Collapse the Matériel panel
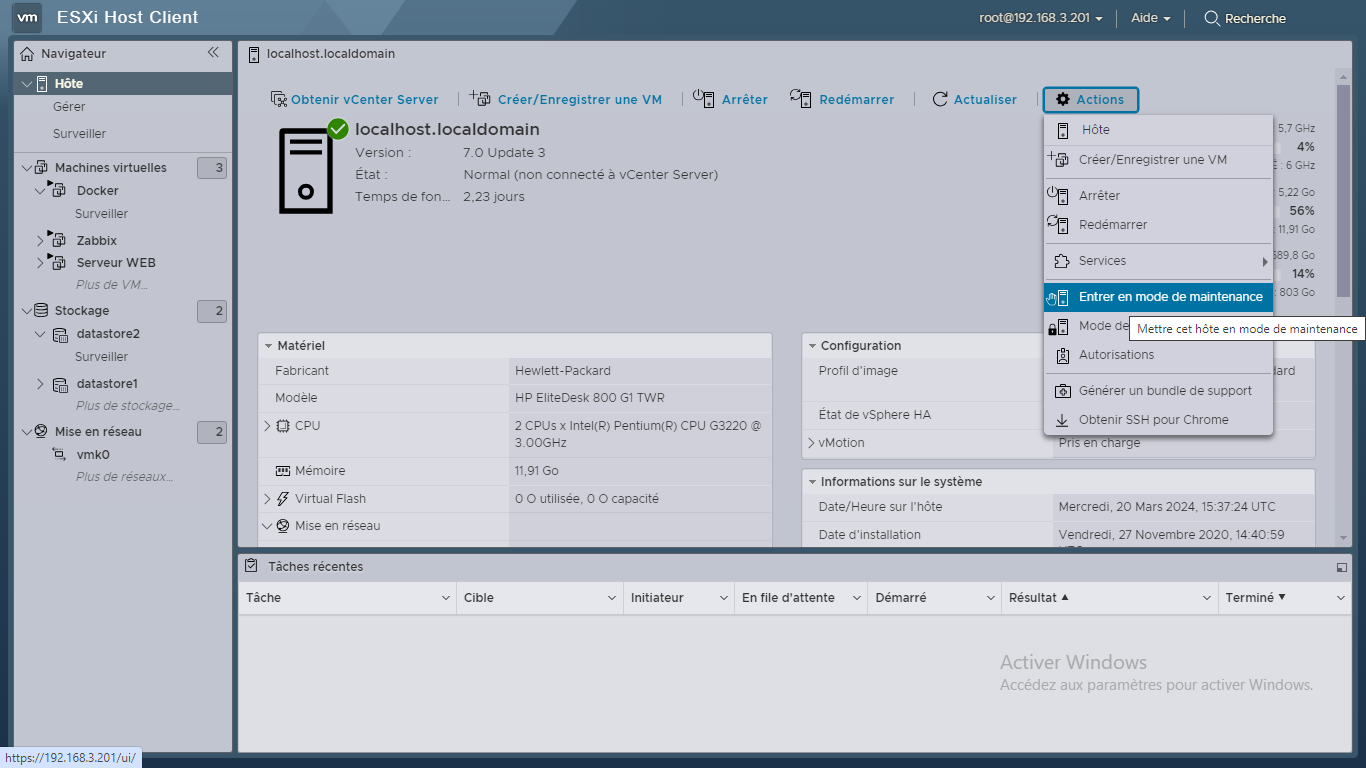1366x768 pixels. (x=268, y=346)
